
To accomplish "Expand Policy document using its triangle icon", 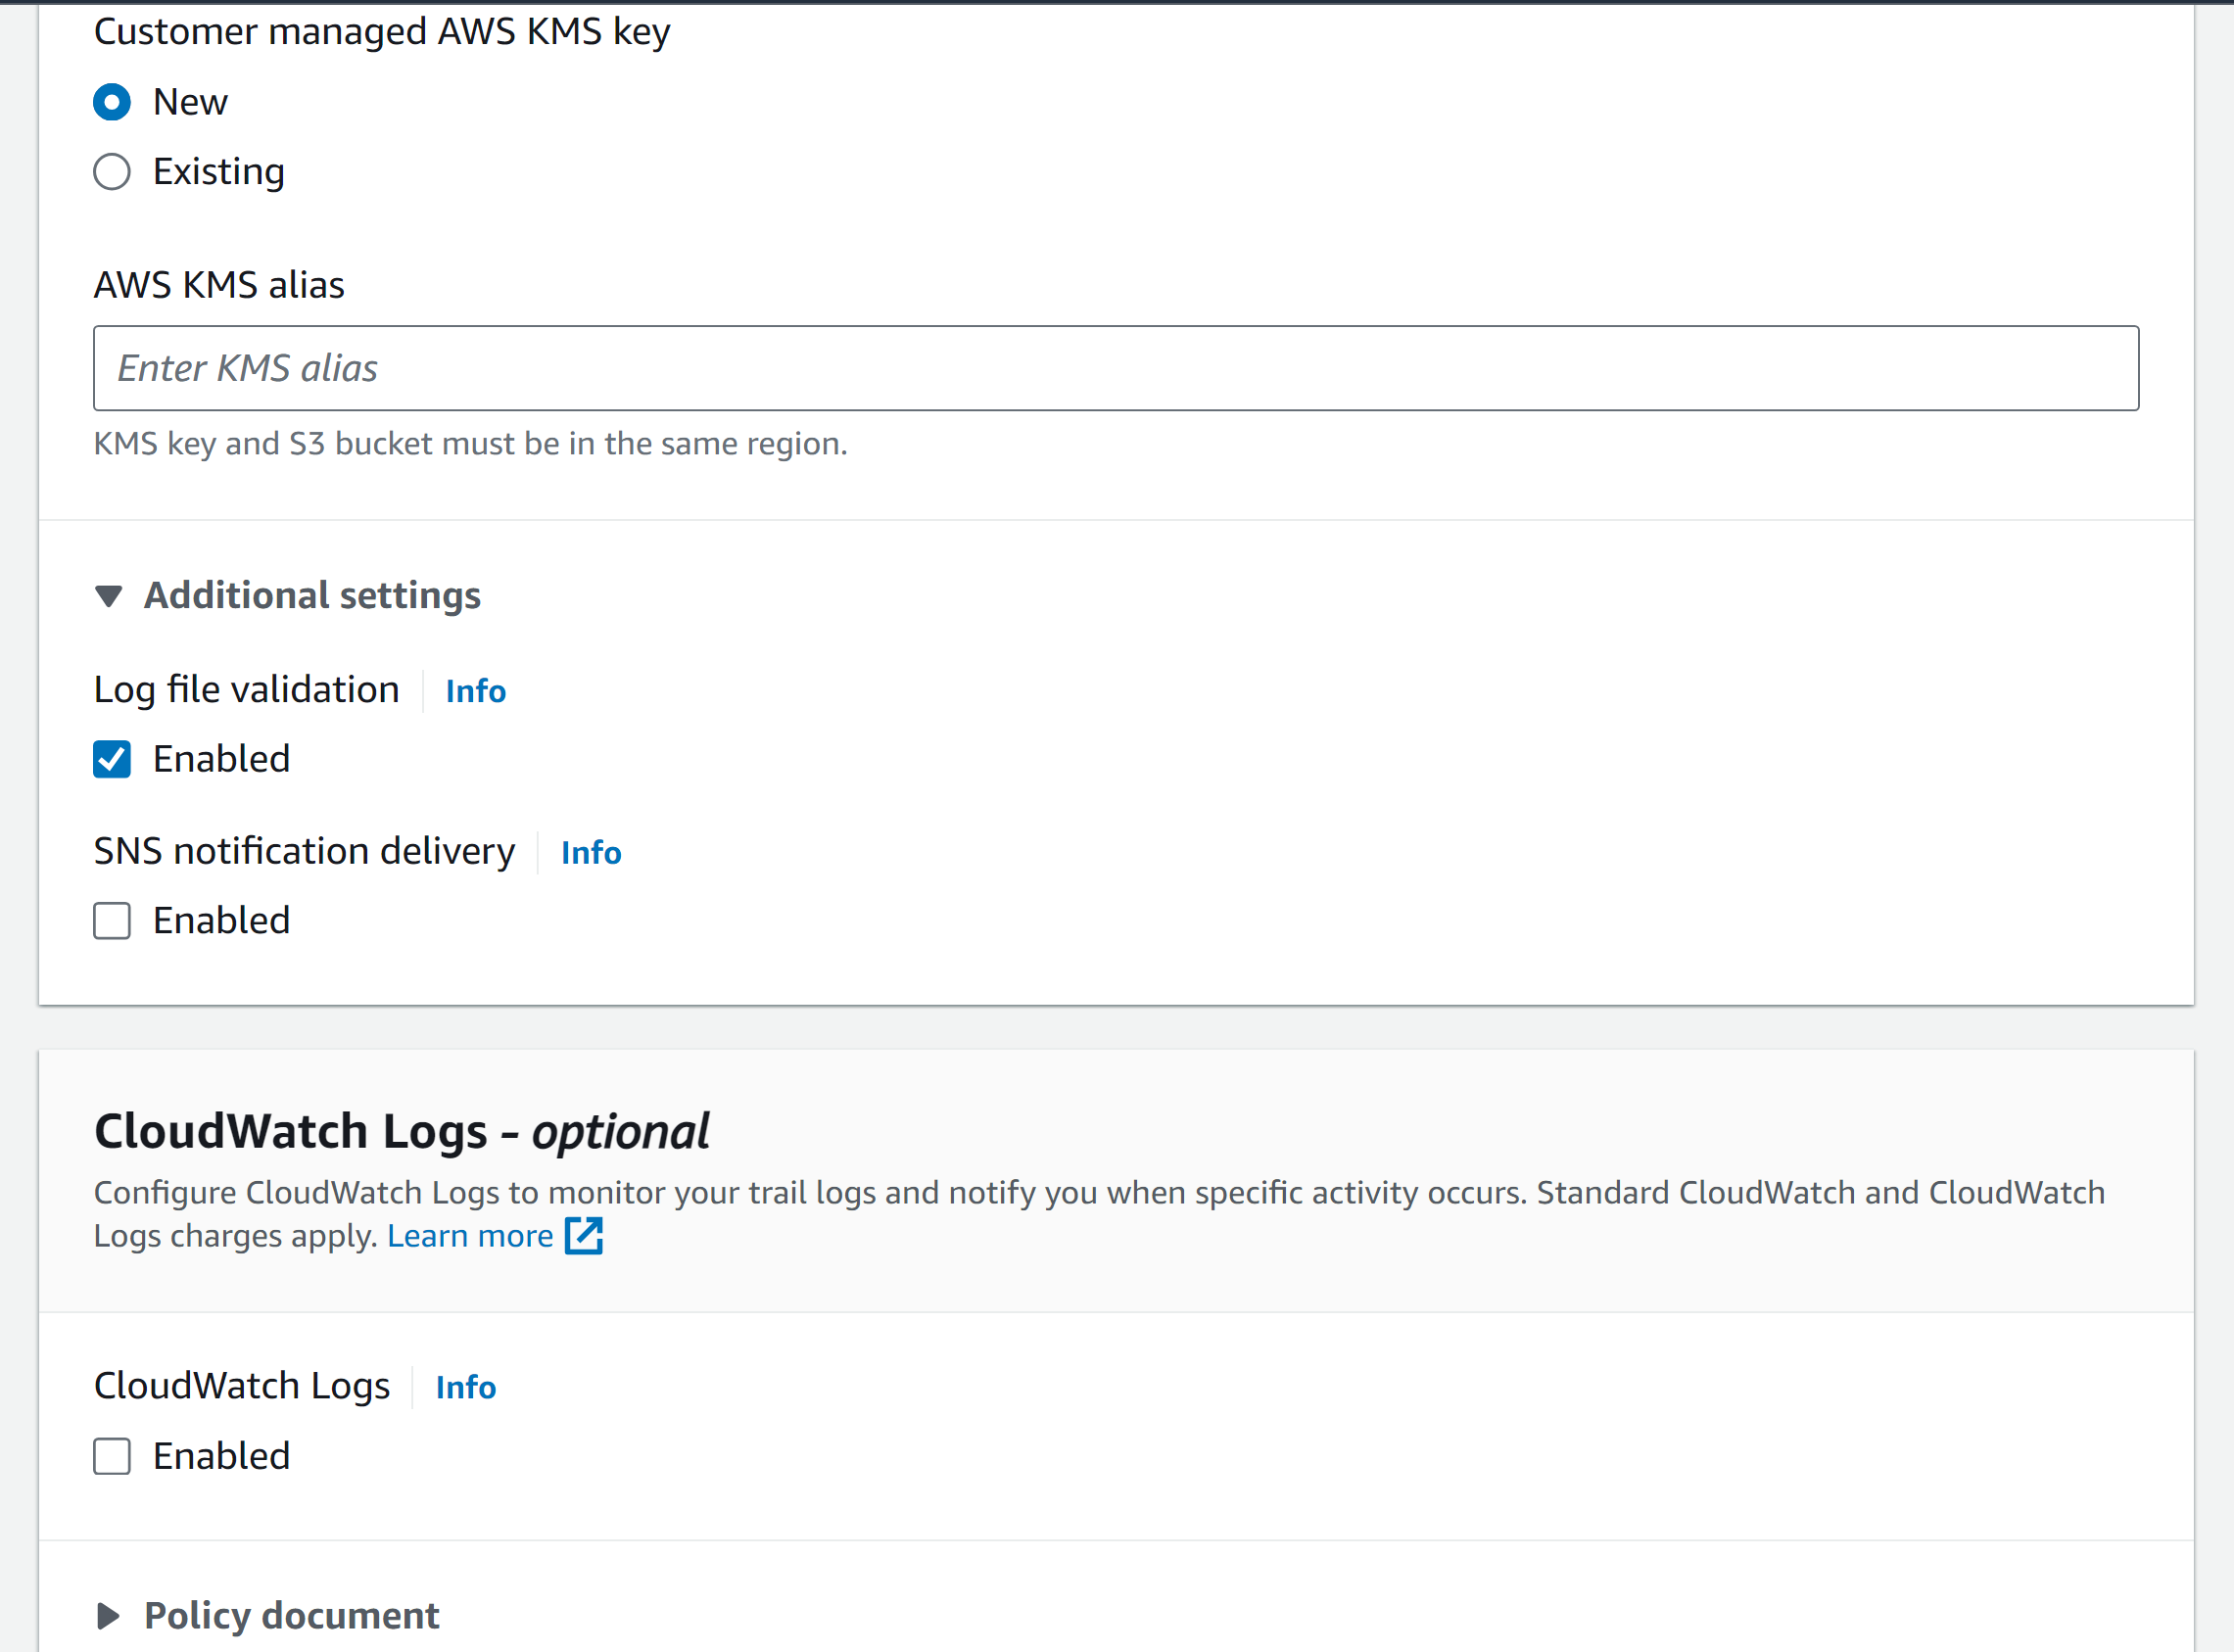I will click(x=109, y=1616).
